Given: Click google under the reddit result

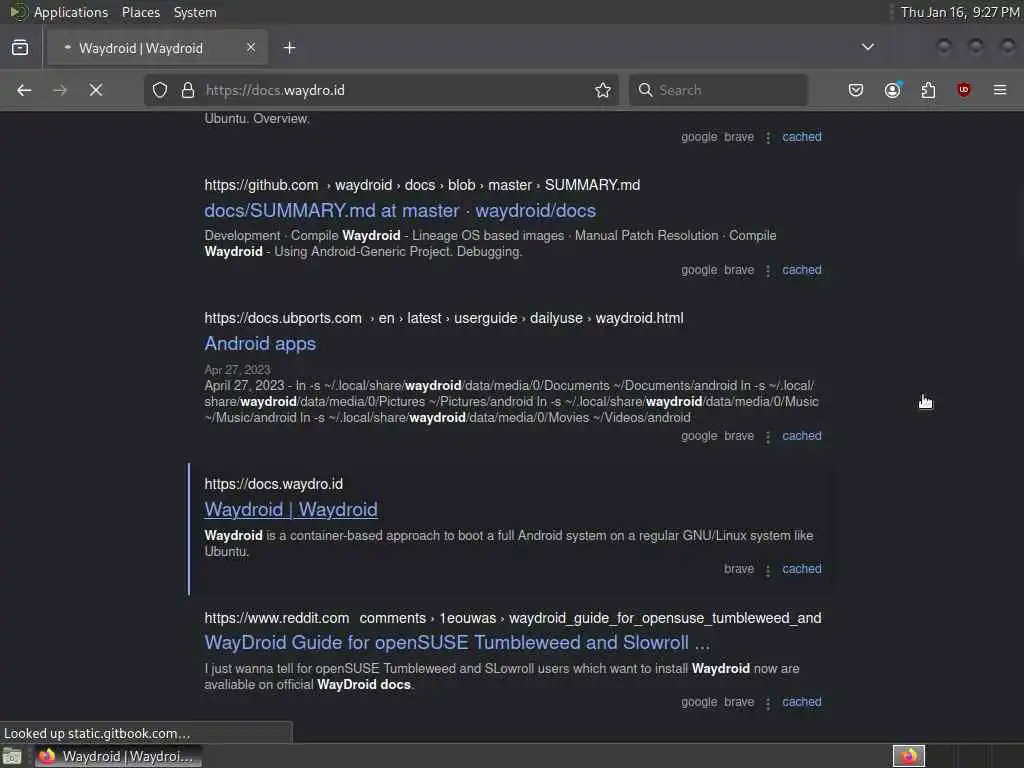Looking at the screenshot, I should (x=699, y=702).
